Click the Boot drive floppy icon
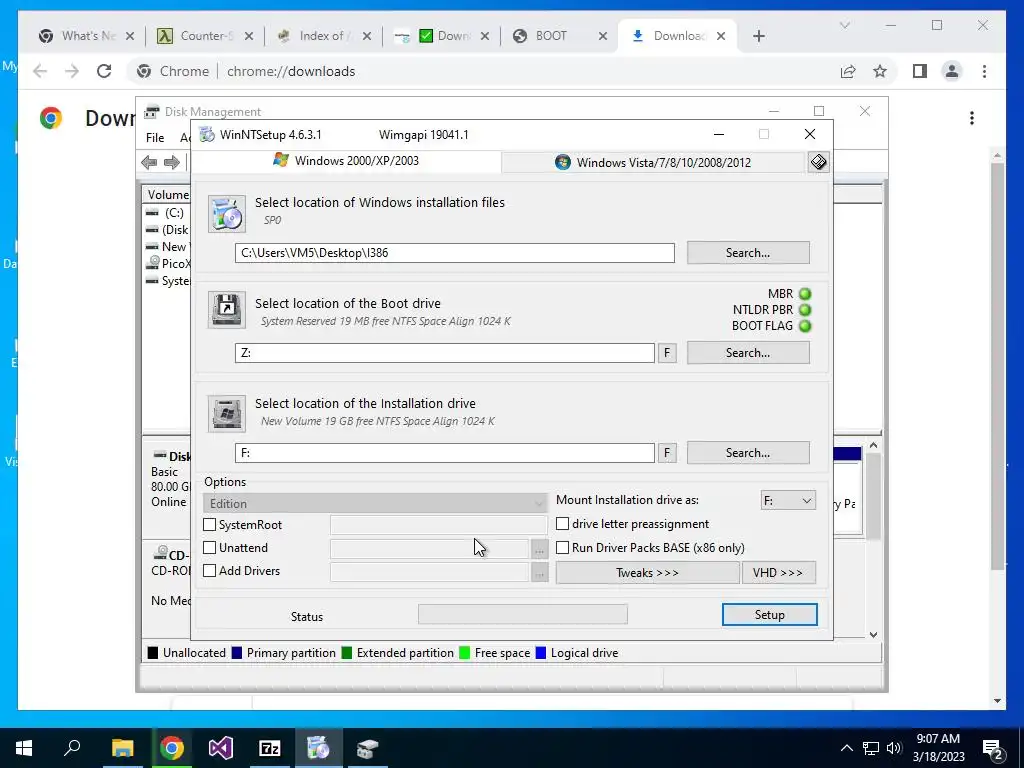The height and width of the screenshot is (768, 1024). (227, 310)
